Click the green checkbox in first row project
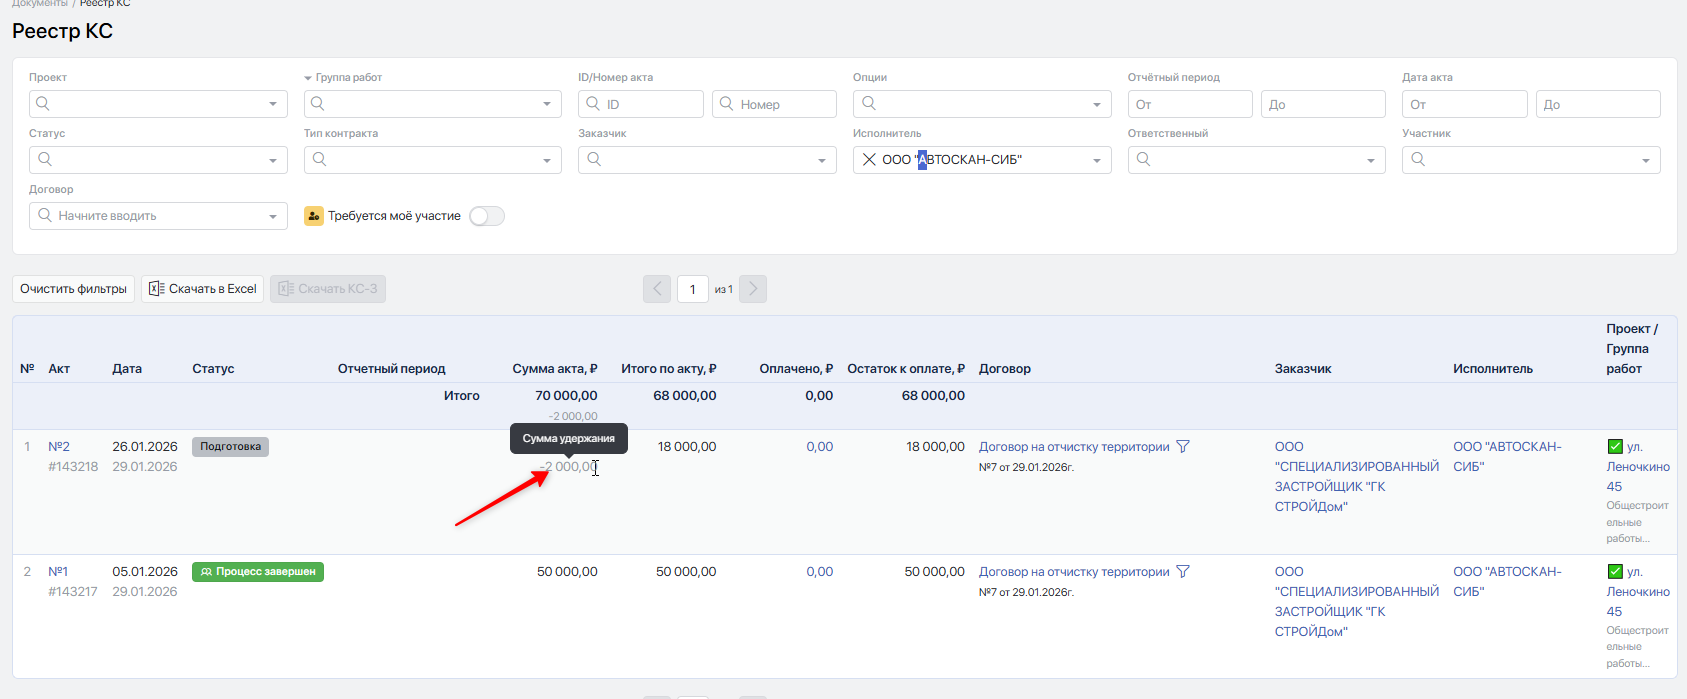This screenshot has width=1687, height=699. (x=1615, y=447)
